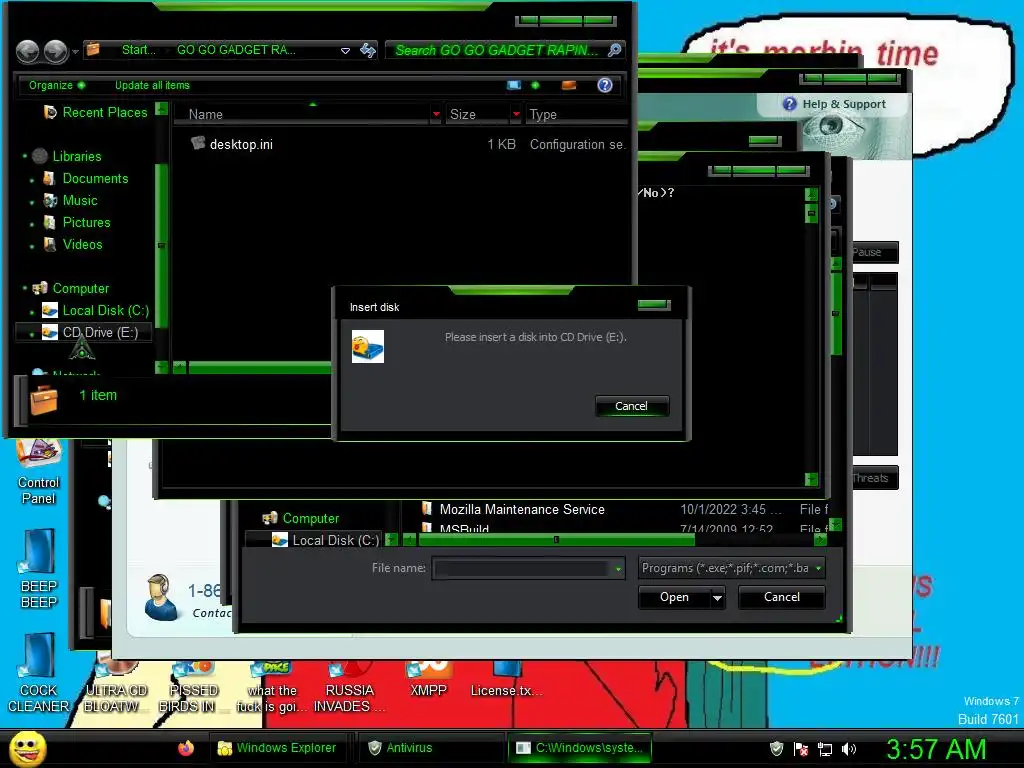Toggle the preview pane icon
1024x768 pixels.
click(x=569, y=85)
